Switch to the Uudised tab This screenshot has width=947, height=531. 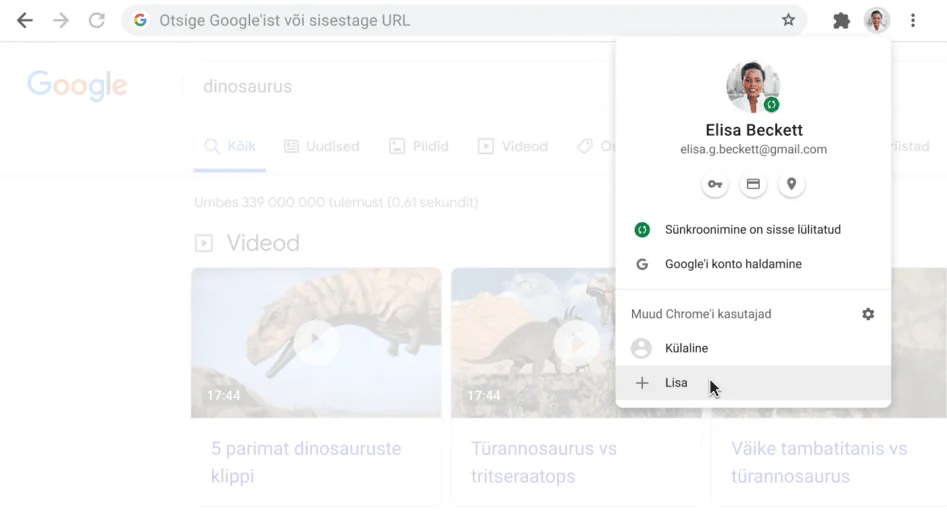pyautogui.click(x=321, y=146)
